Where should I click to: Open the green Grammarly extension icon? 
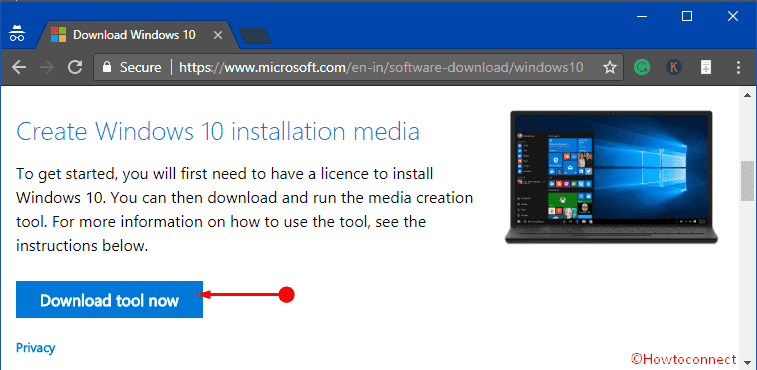click(641, 67)
